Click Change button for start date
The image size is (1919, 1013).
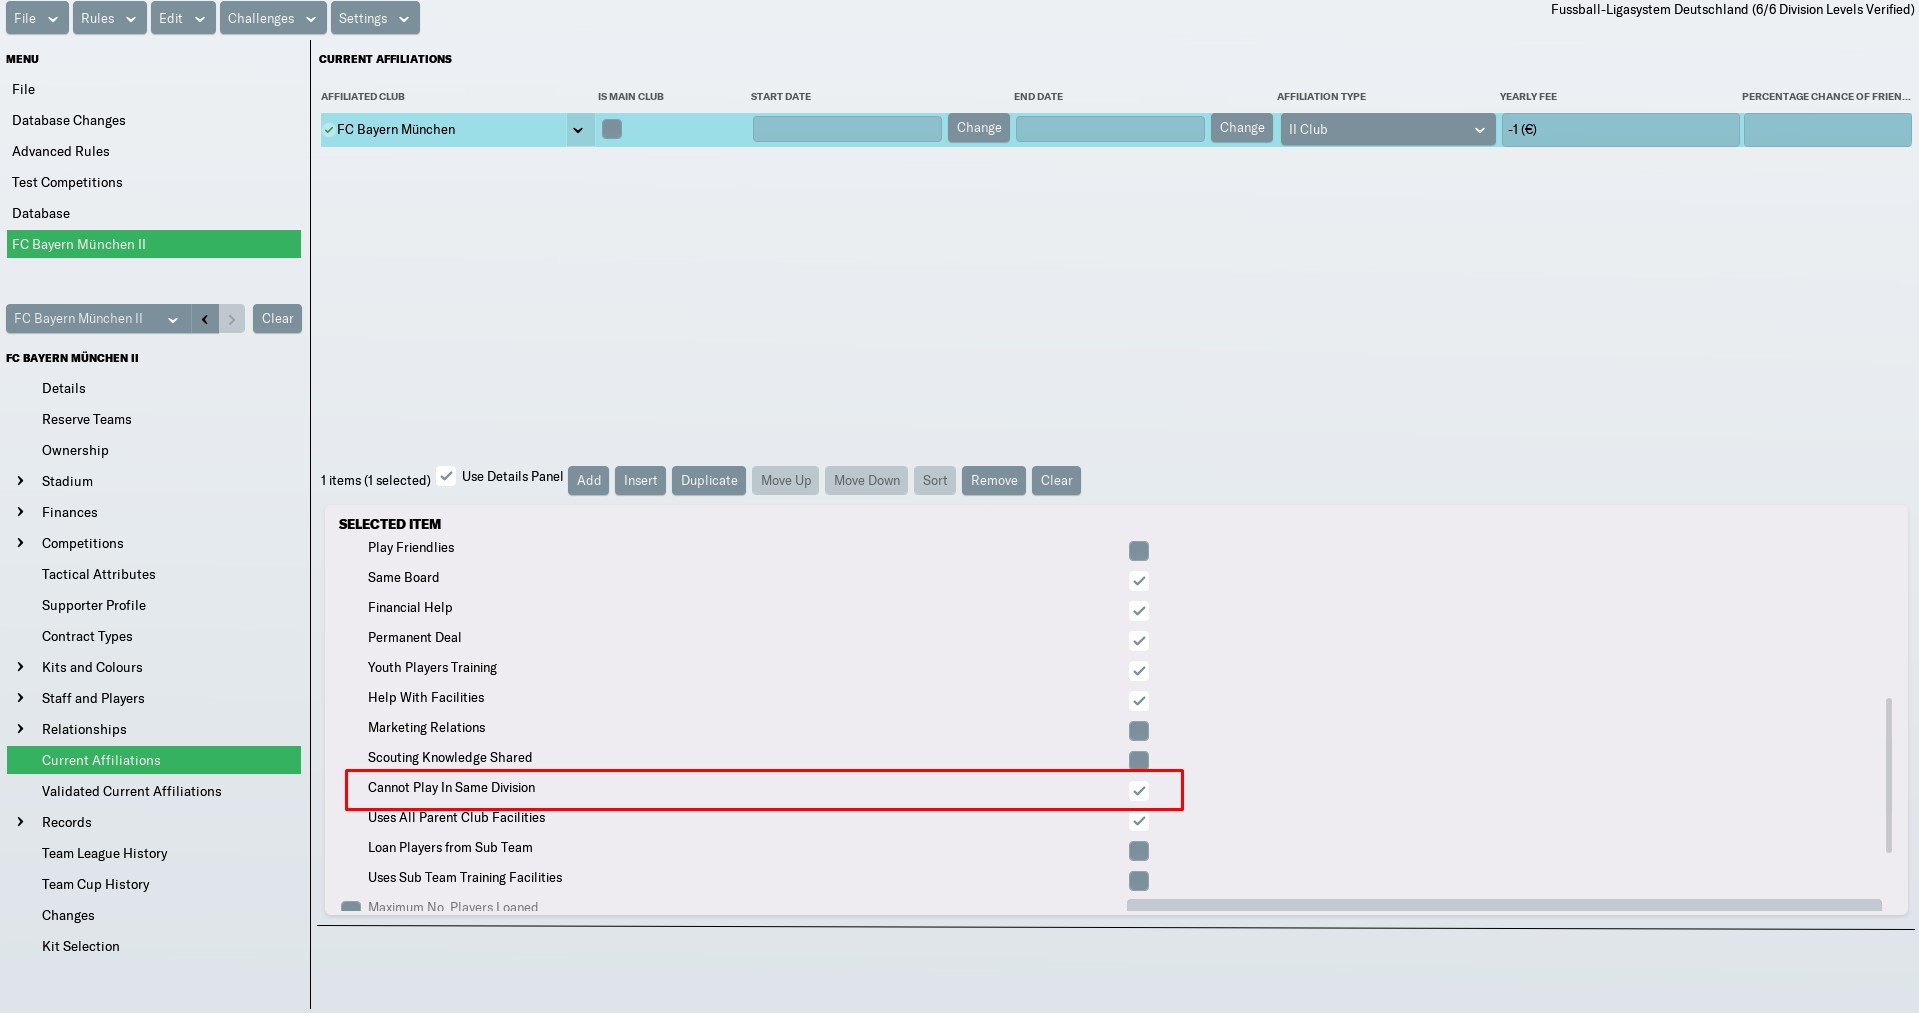coord(979,128)
